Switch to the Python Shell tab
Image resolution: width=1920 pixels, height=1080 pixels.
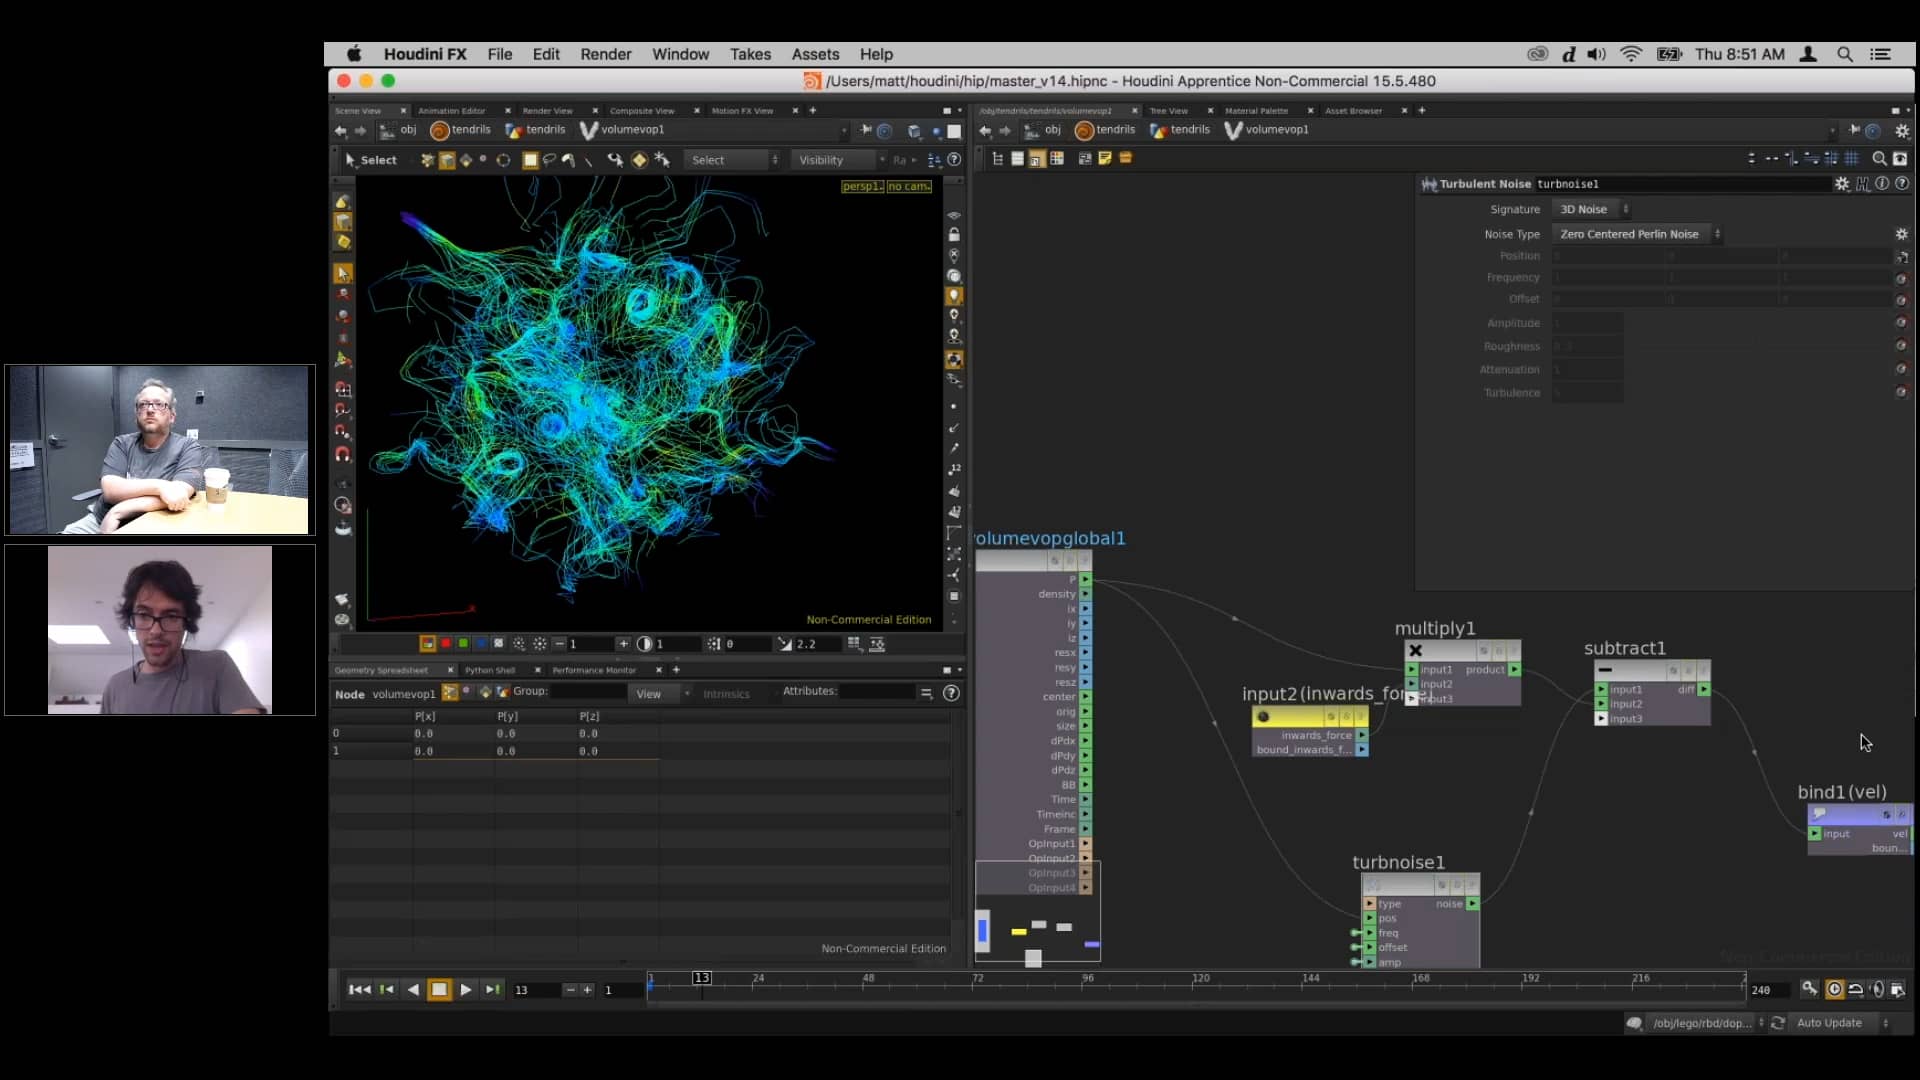click(x=490, y=670)
